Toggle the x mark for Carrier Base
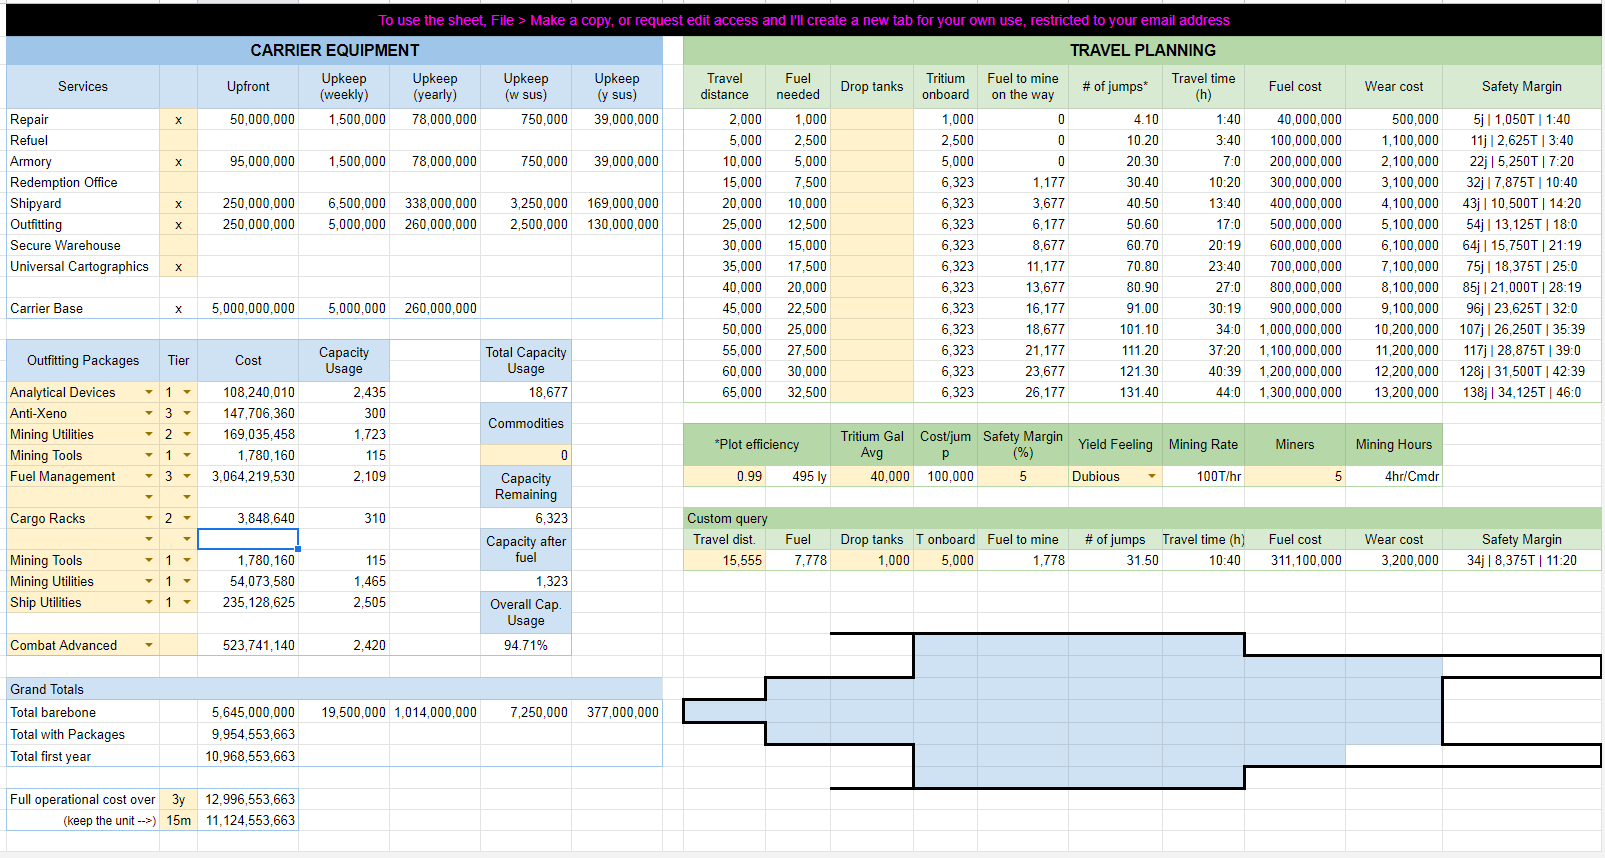Image resolution: width=1605 pixels, height=858 pixels. coord(178,309)
